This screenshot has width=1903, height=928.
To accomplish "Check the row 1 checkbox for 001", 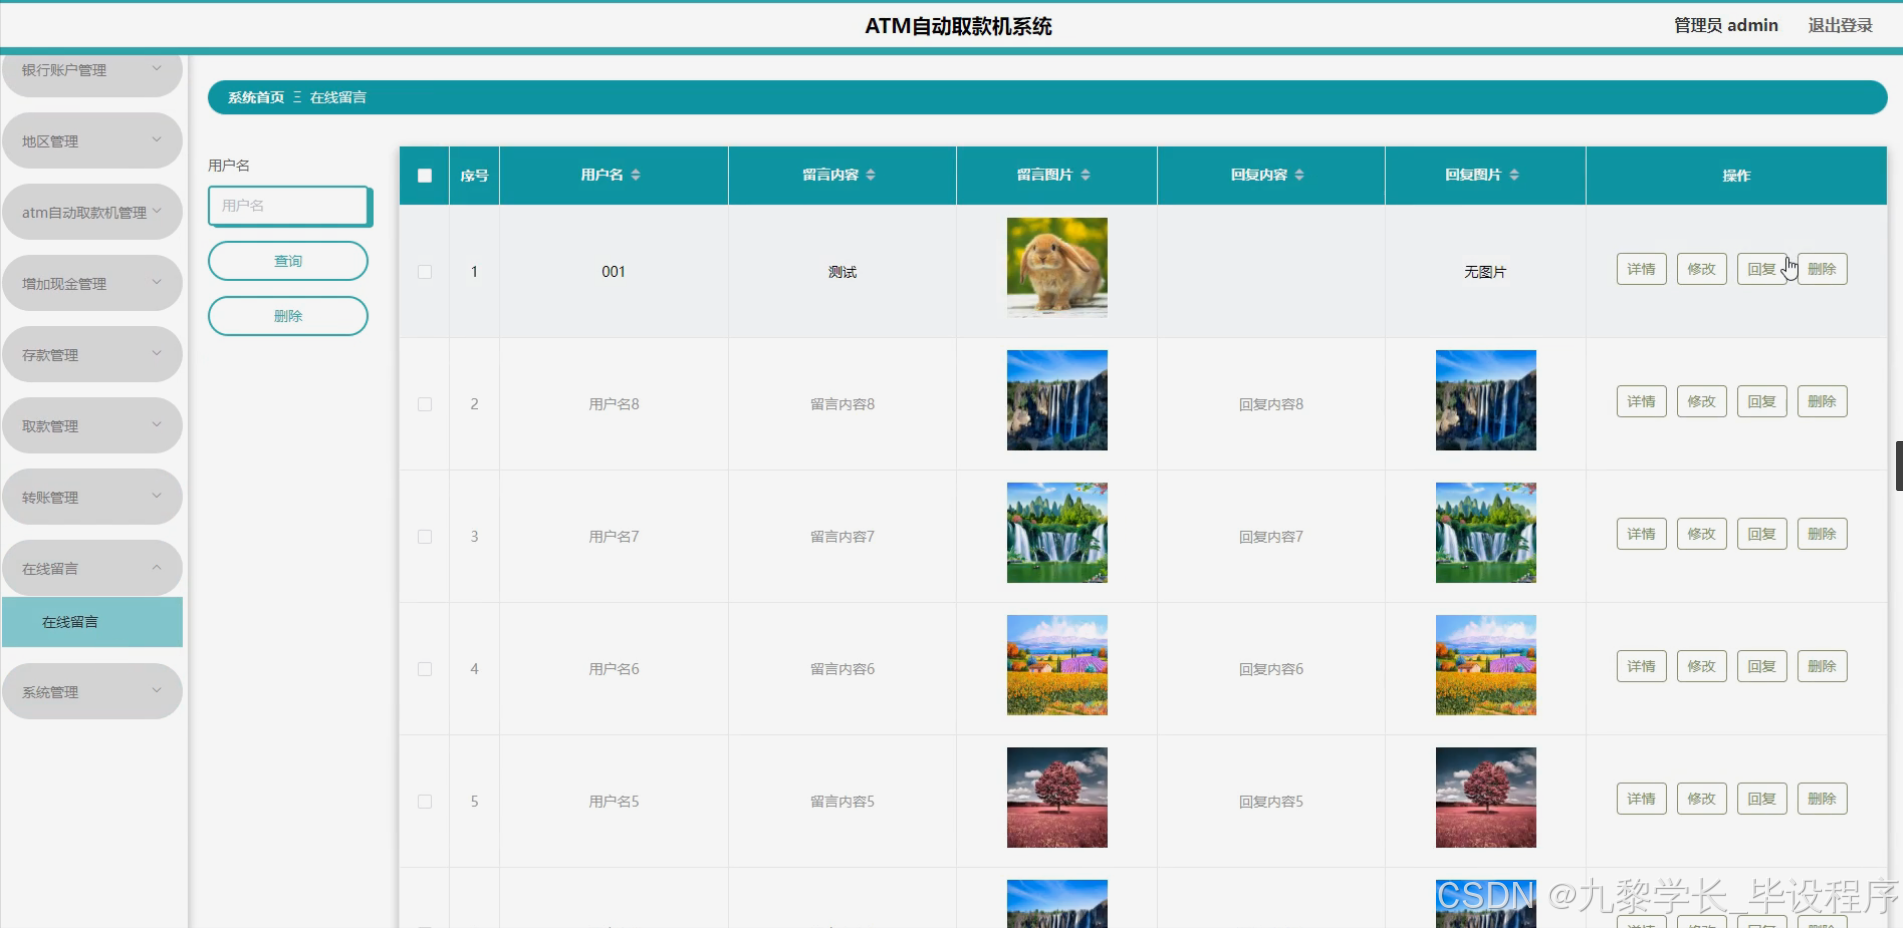I will coord(425,272).
